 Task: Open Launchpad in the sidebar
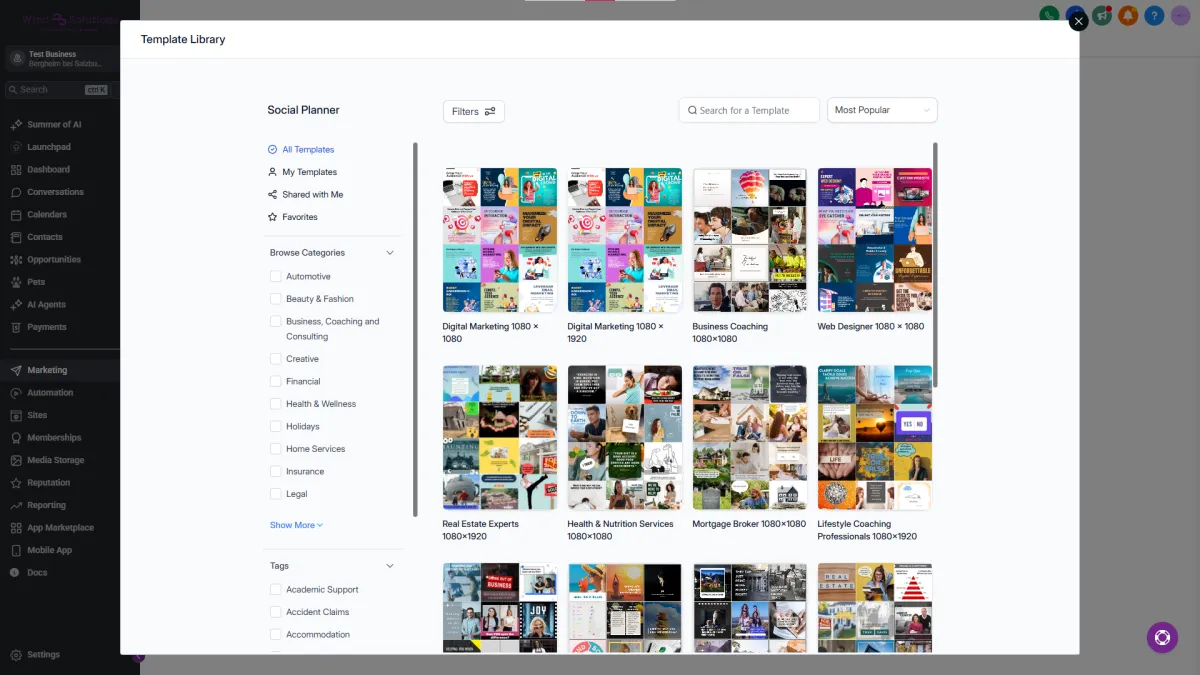pyautogui.click(x=48, y=147)
